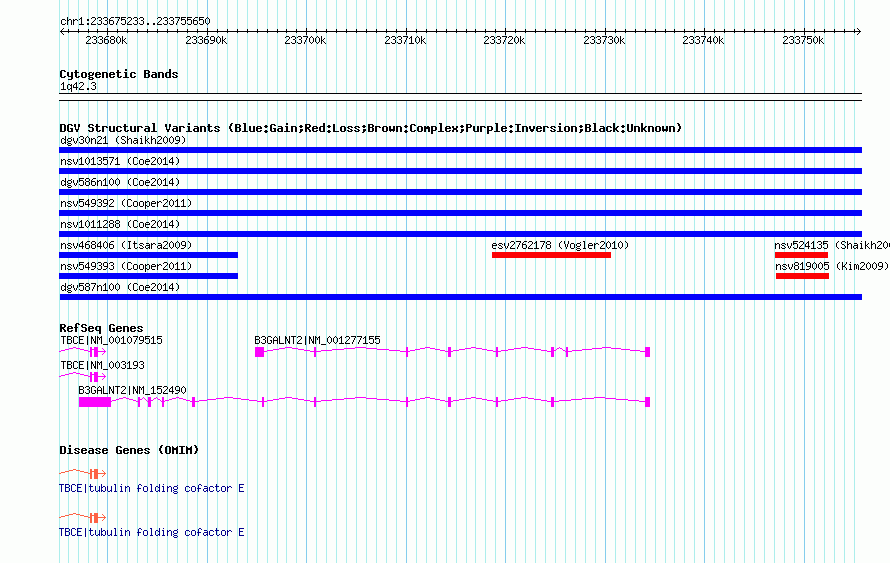Click the DGV Structural Variants track title
Screen dimensions: 890x563
point(371,128)
